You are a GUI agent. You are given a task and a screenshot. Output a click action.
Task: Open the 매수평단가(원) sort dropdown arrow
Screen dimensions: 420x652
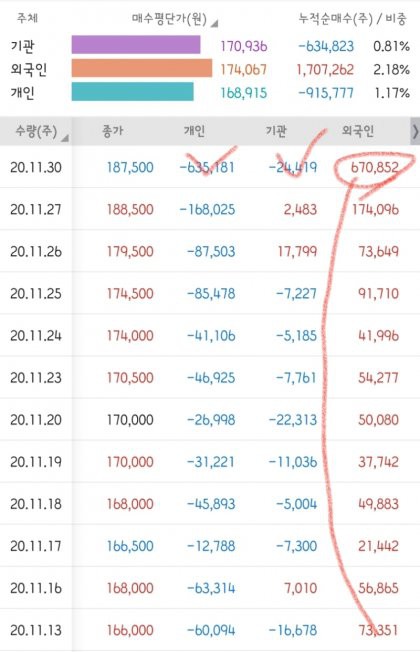click(x=215, y=23)
